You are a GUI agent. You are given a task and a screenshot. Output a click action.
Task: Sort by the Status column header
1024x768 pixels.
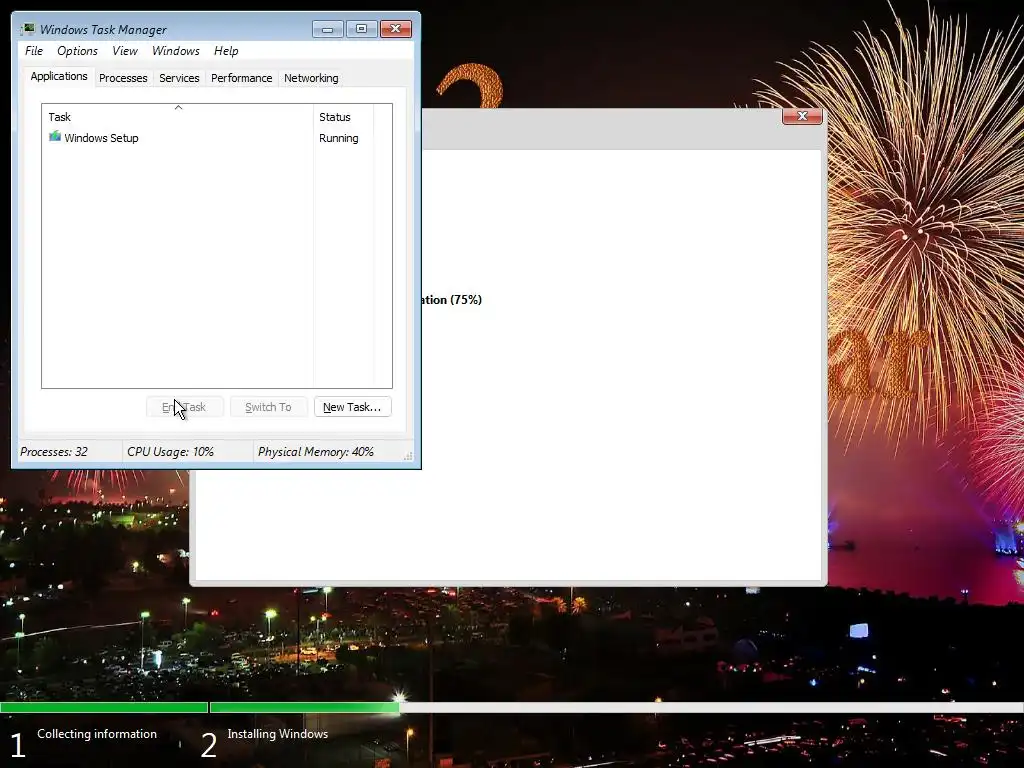[344, 117]
